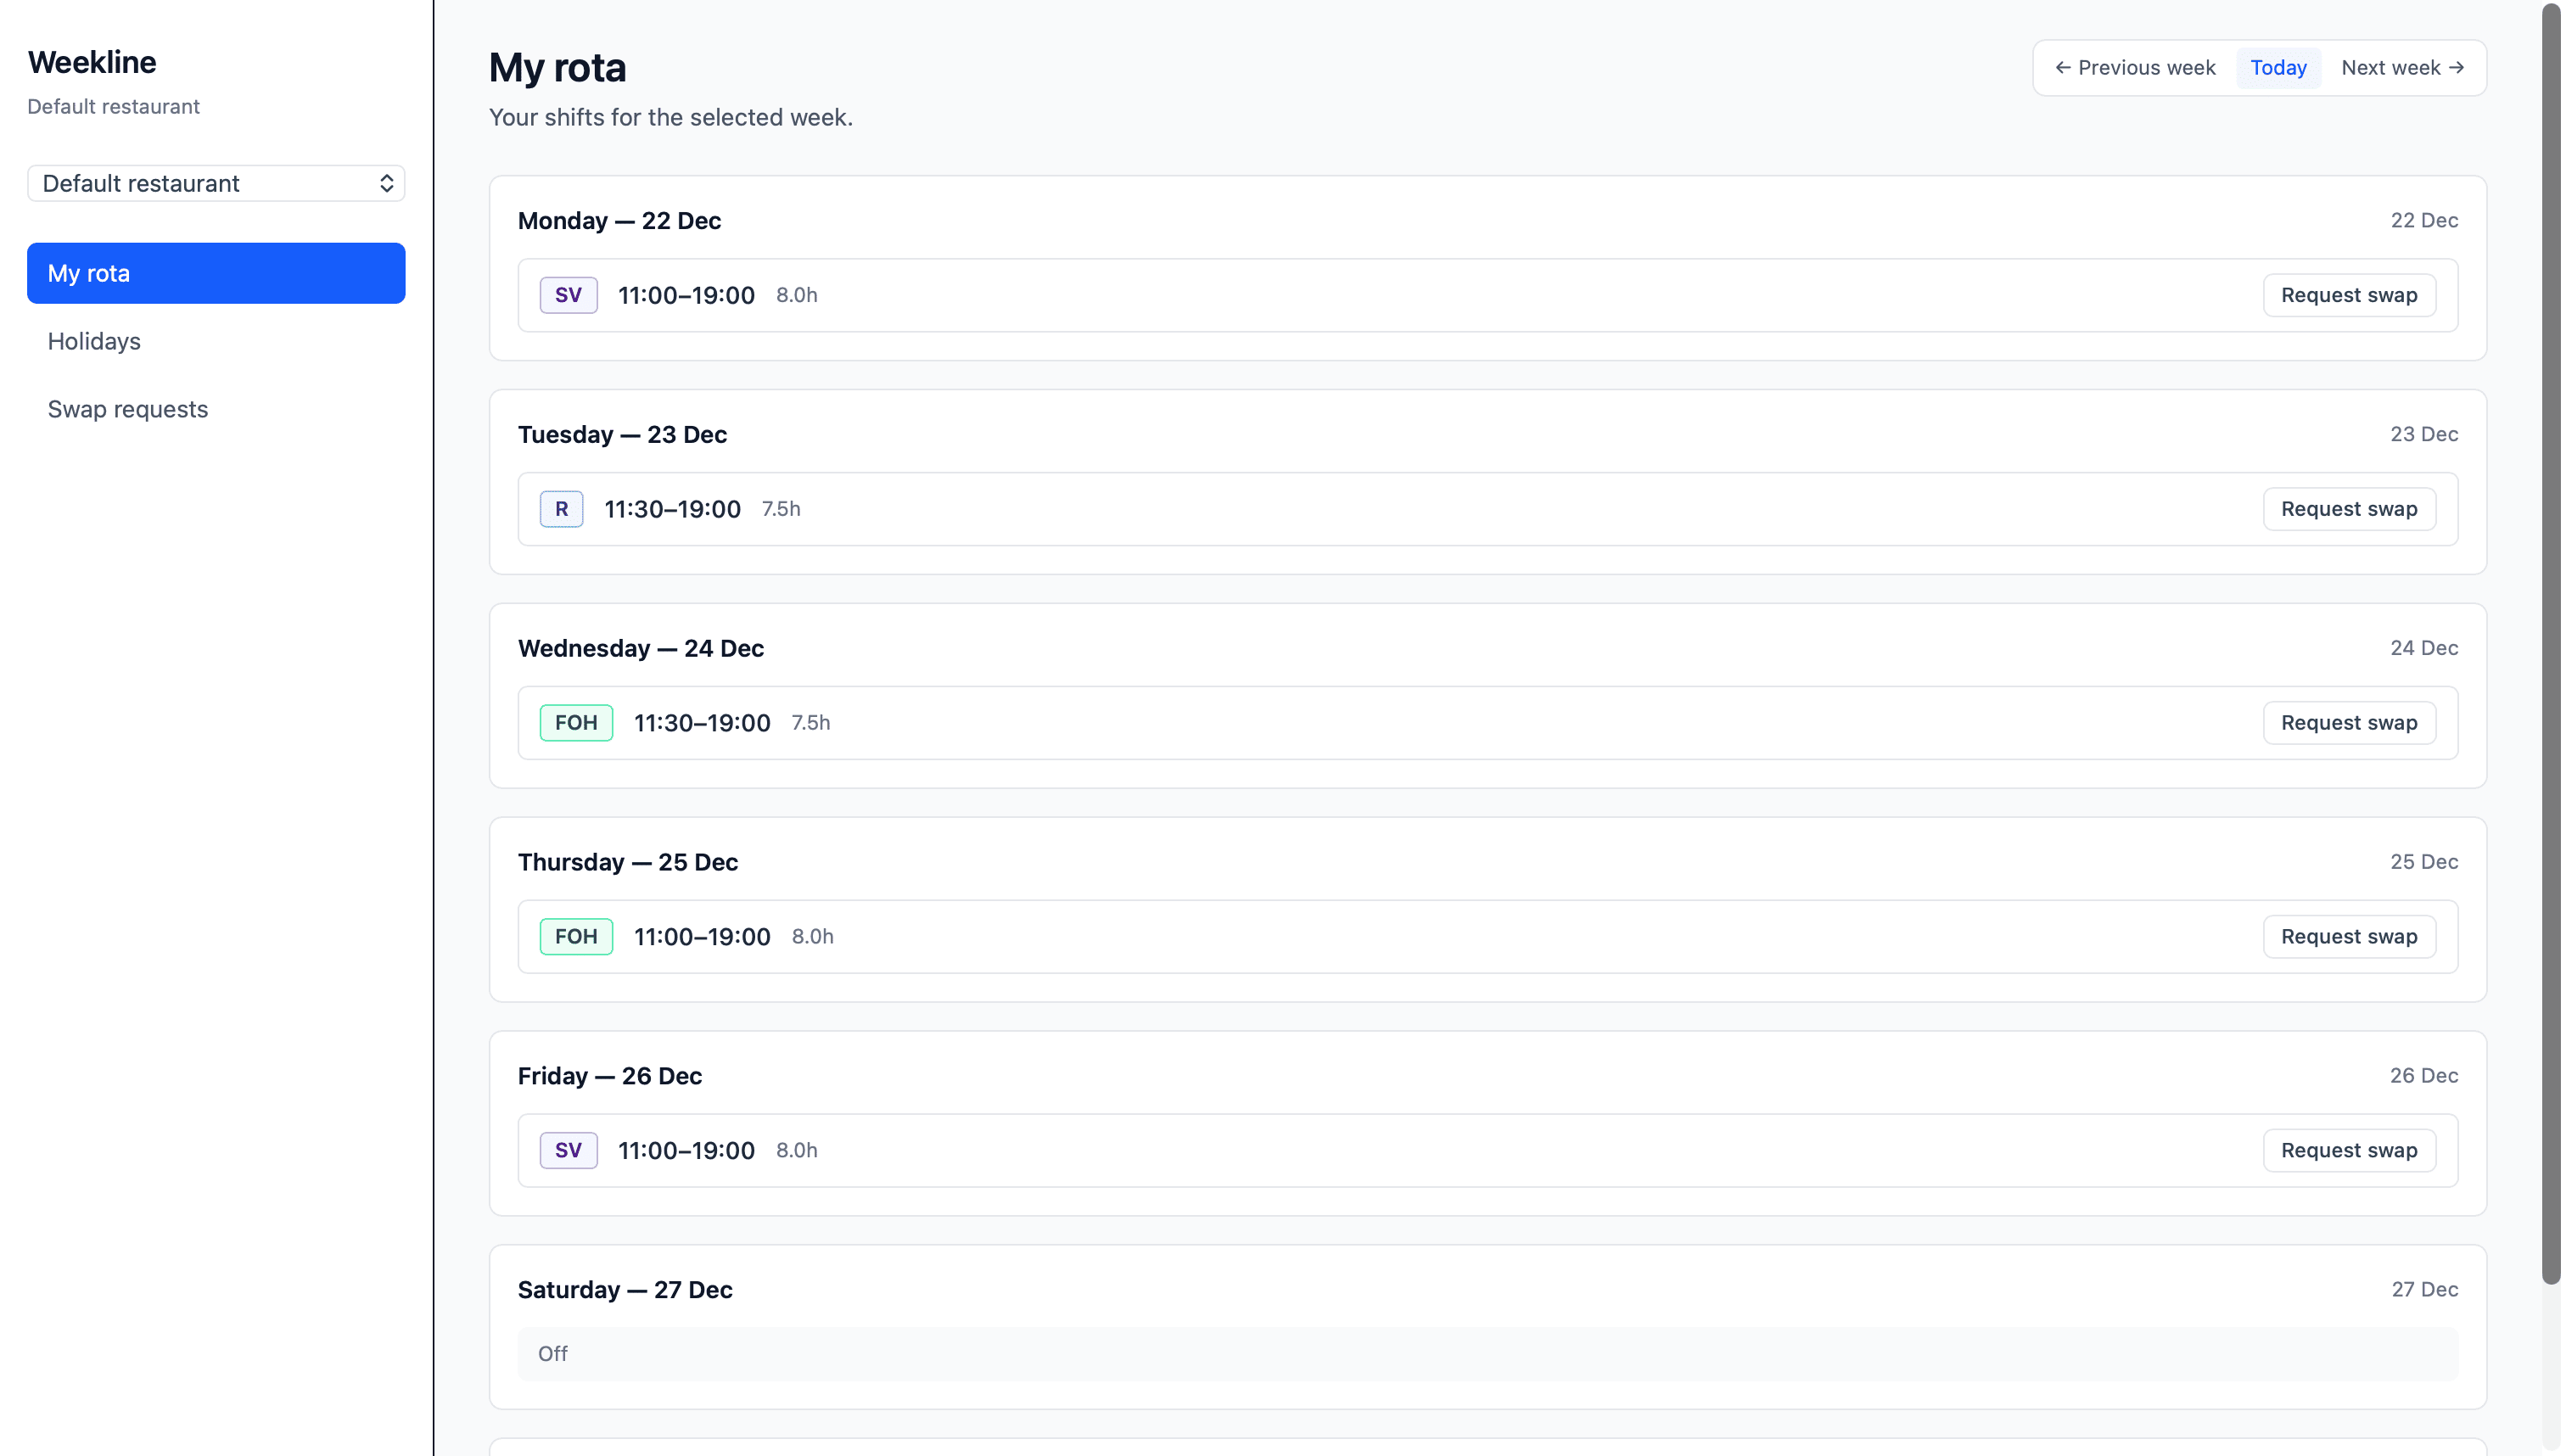Select the Monday 22 Dec day header
2566x1456 pixels.
pyautogui.click(x=620, y=220)
